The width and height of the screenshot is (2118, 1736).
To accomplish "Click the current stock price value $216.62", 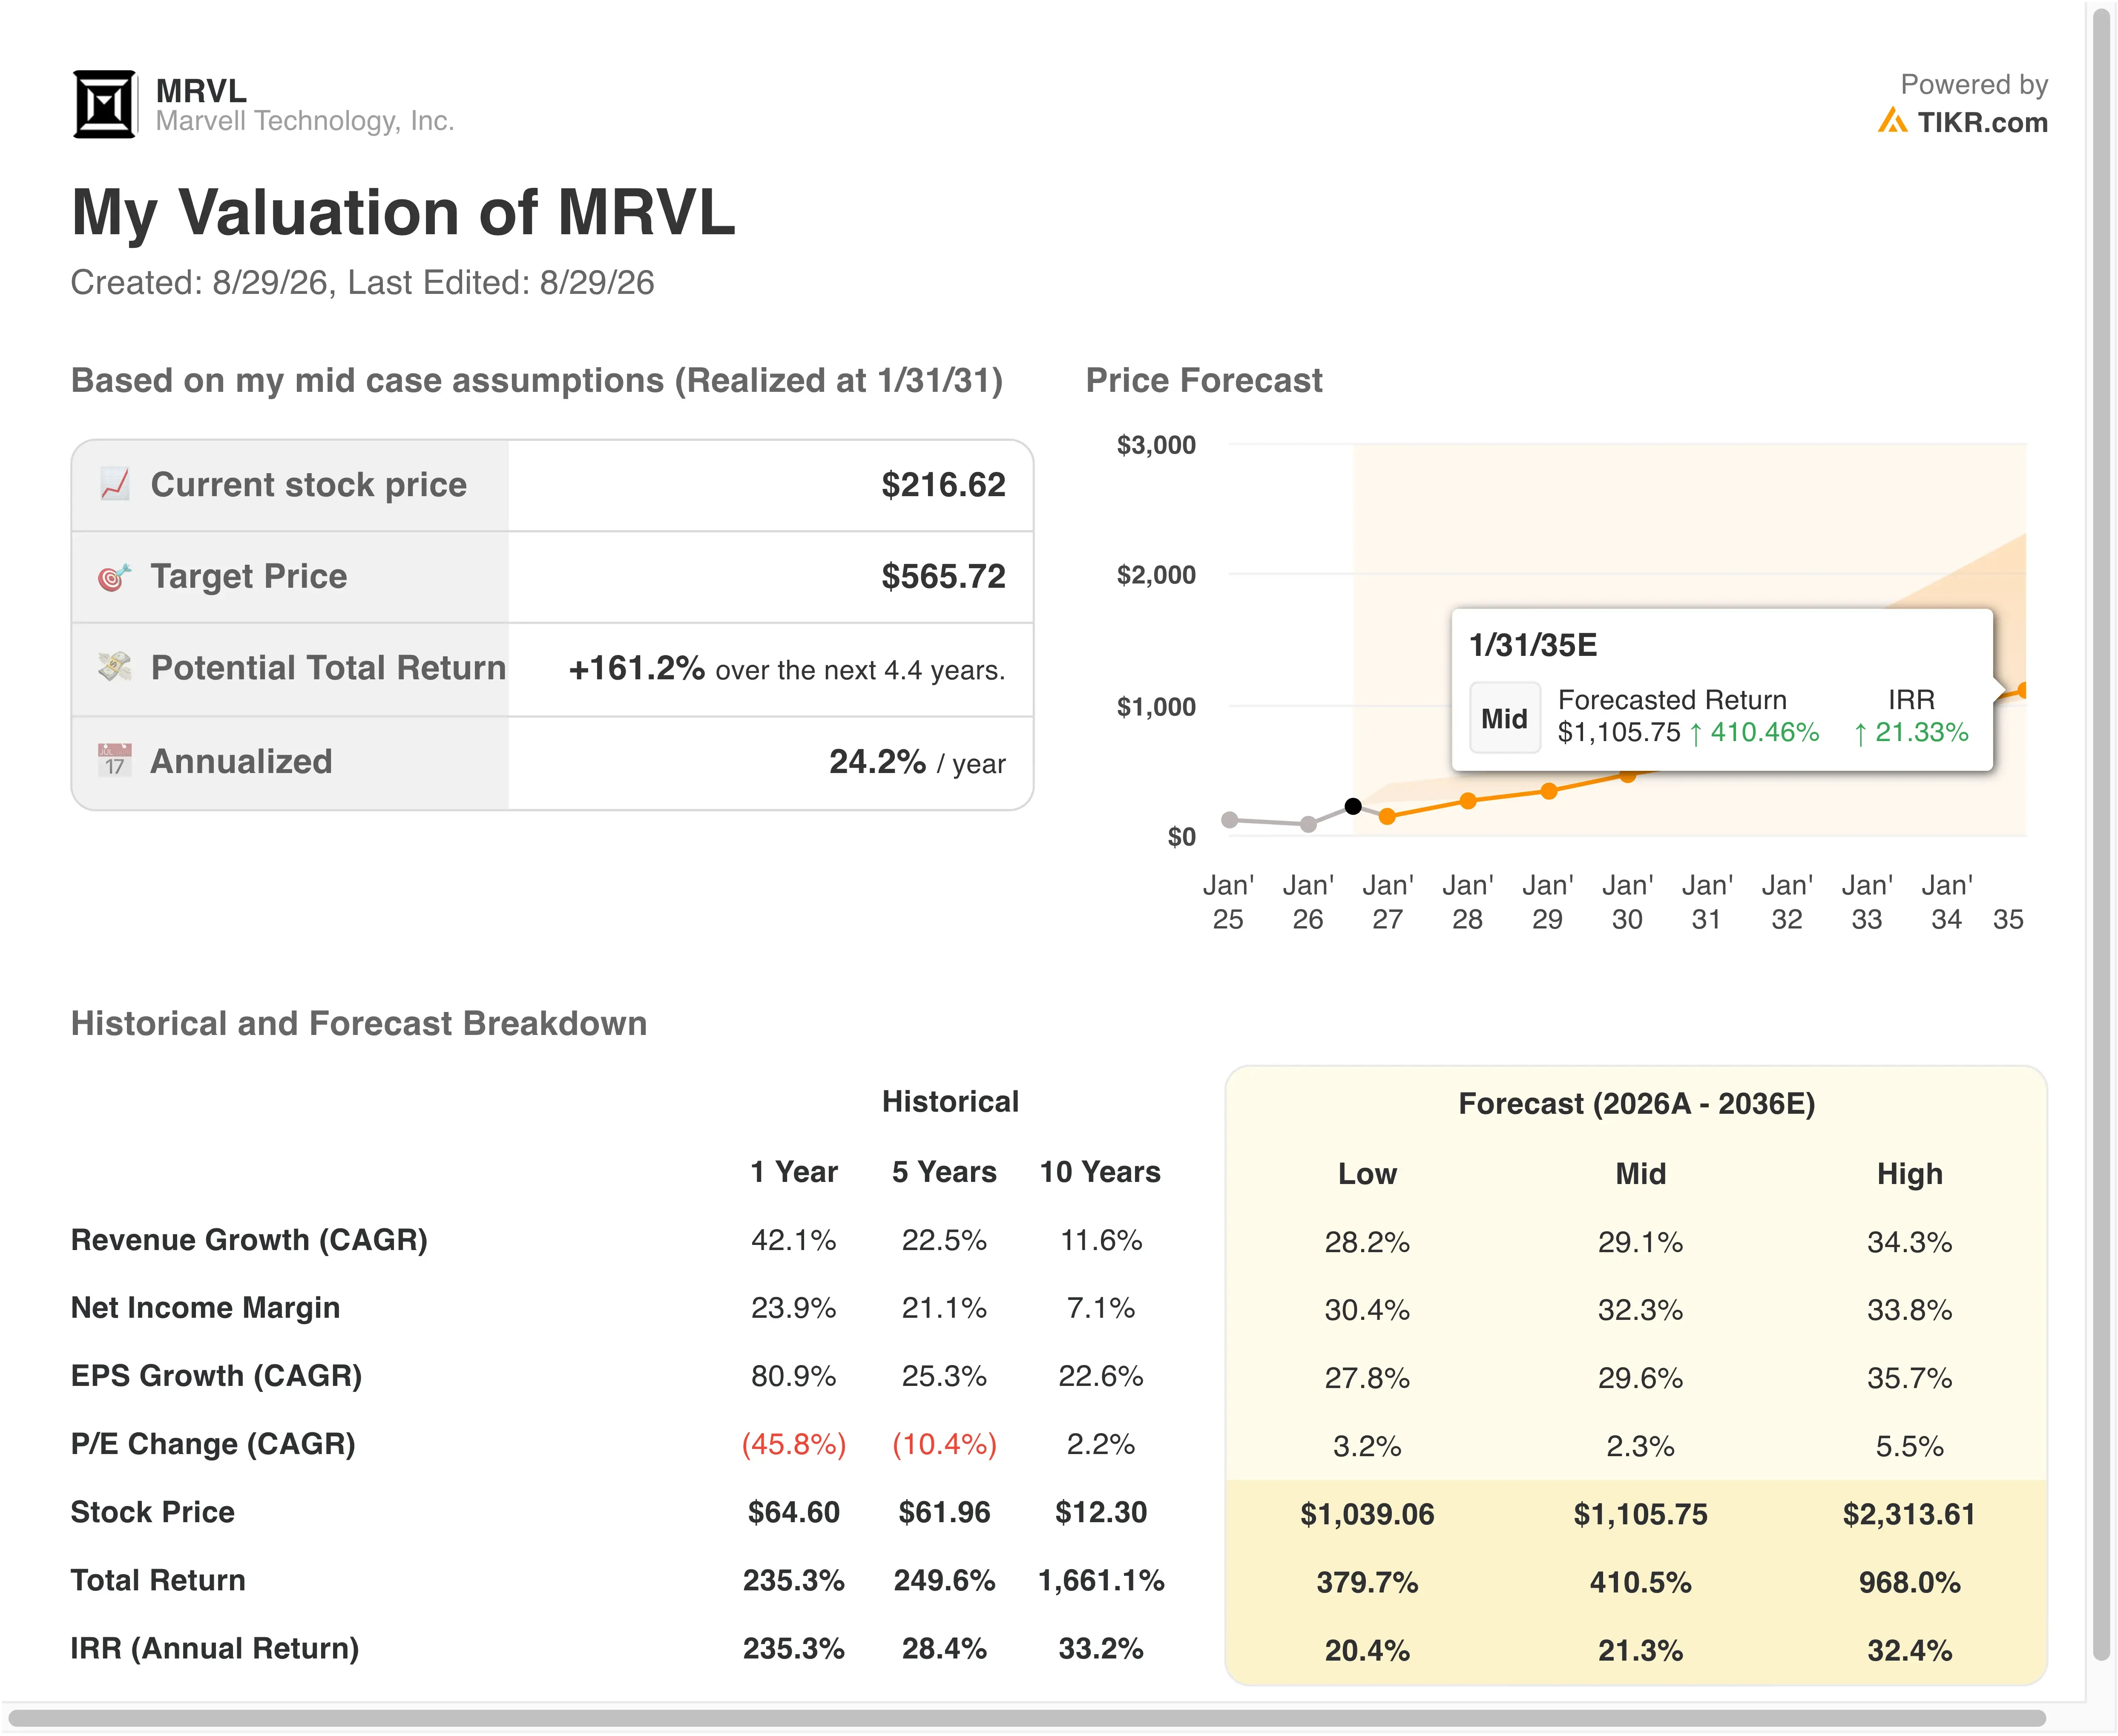I will (943, 485).
